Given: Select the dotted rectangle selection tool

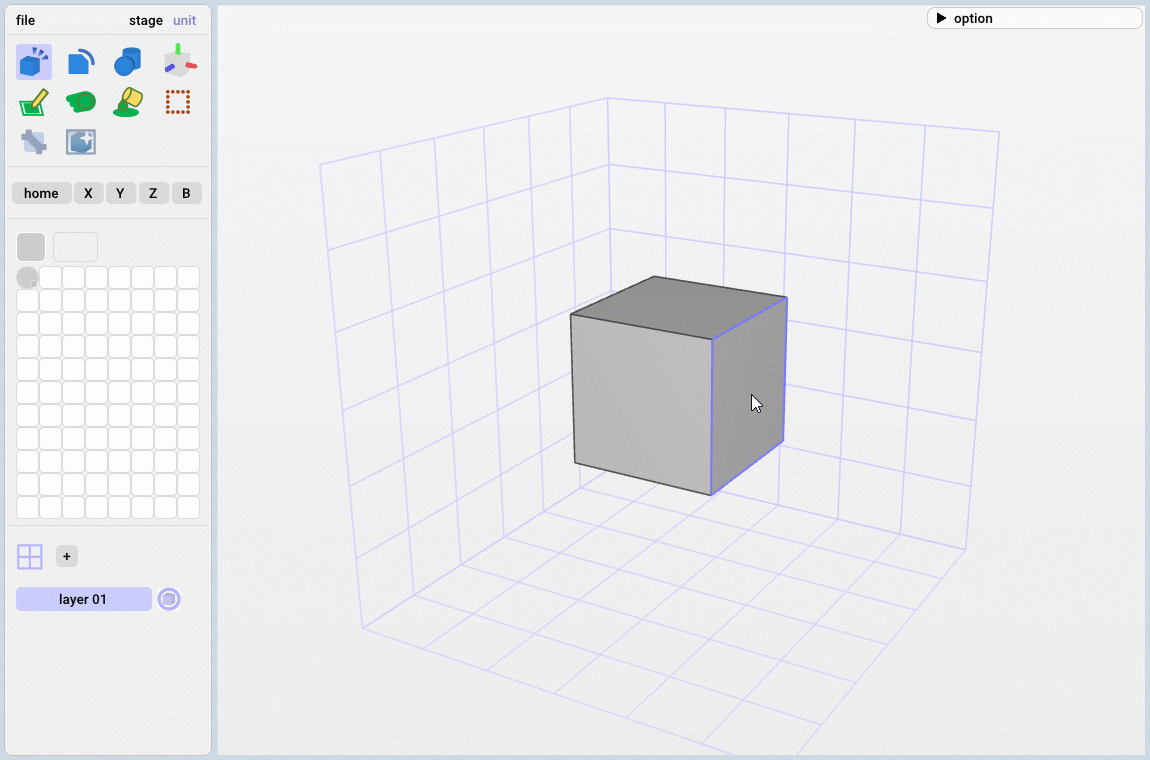Looking at the screenshot, I should [x=177, y=102].
